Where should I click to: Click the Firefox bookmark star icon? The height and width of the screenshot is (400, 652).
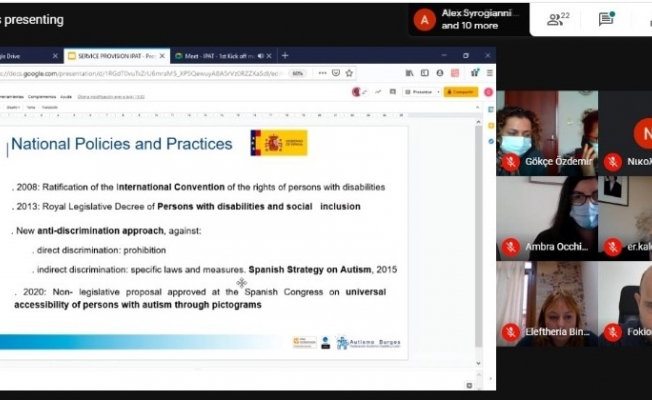(349, 73)
